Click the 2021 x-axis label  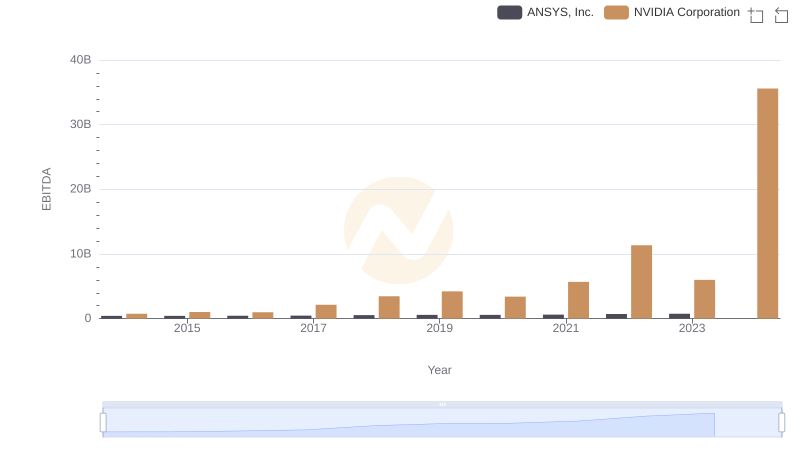(566, 328)
